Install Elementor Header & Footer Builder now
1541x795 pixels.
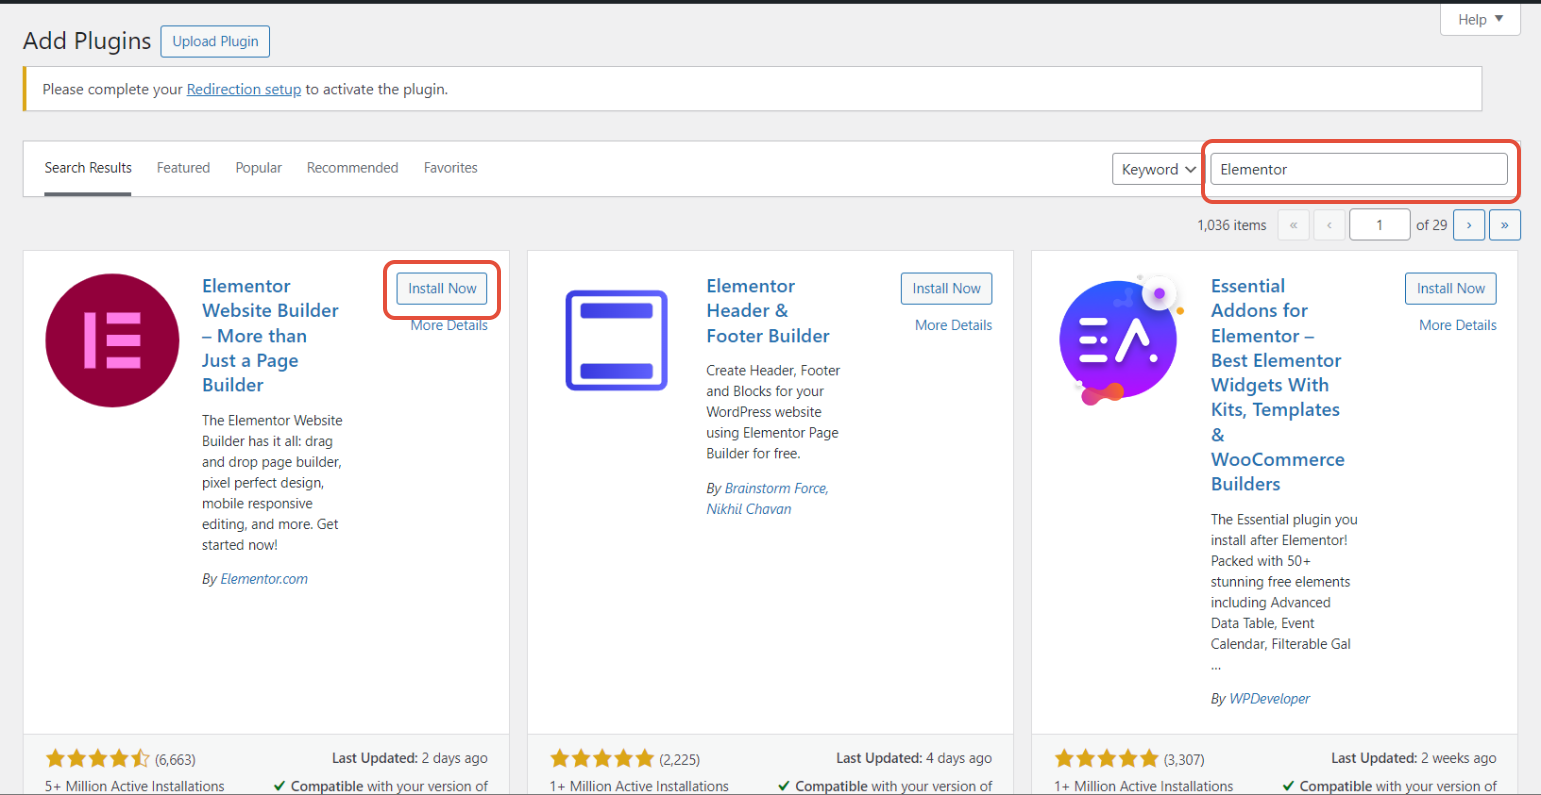pos(946,288)
